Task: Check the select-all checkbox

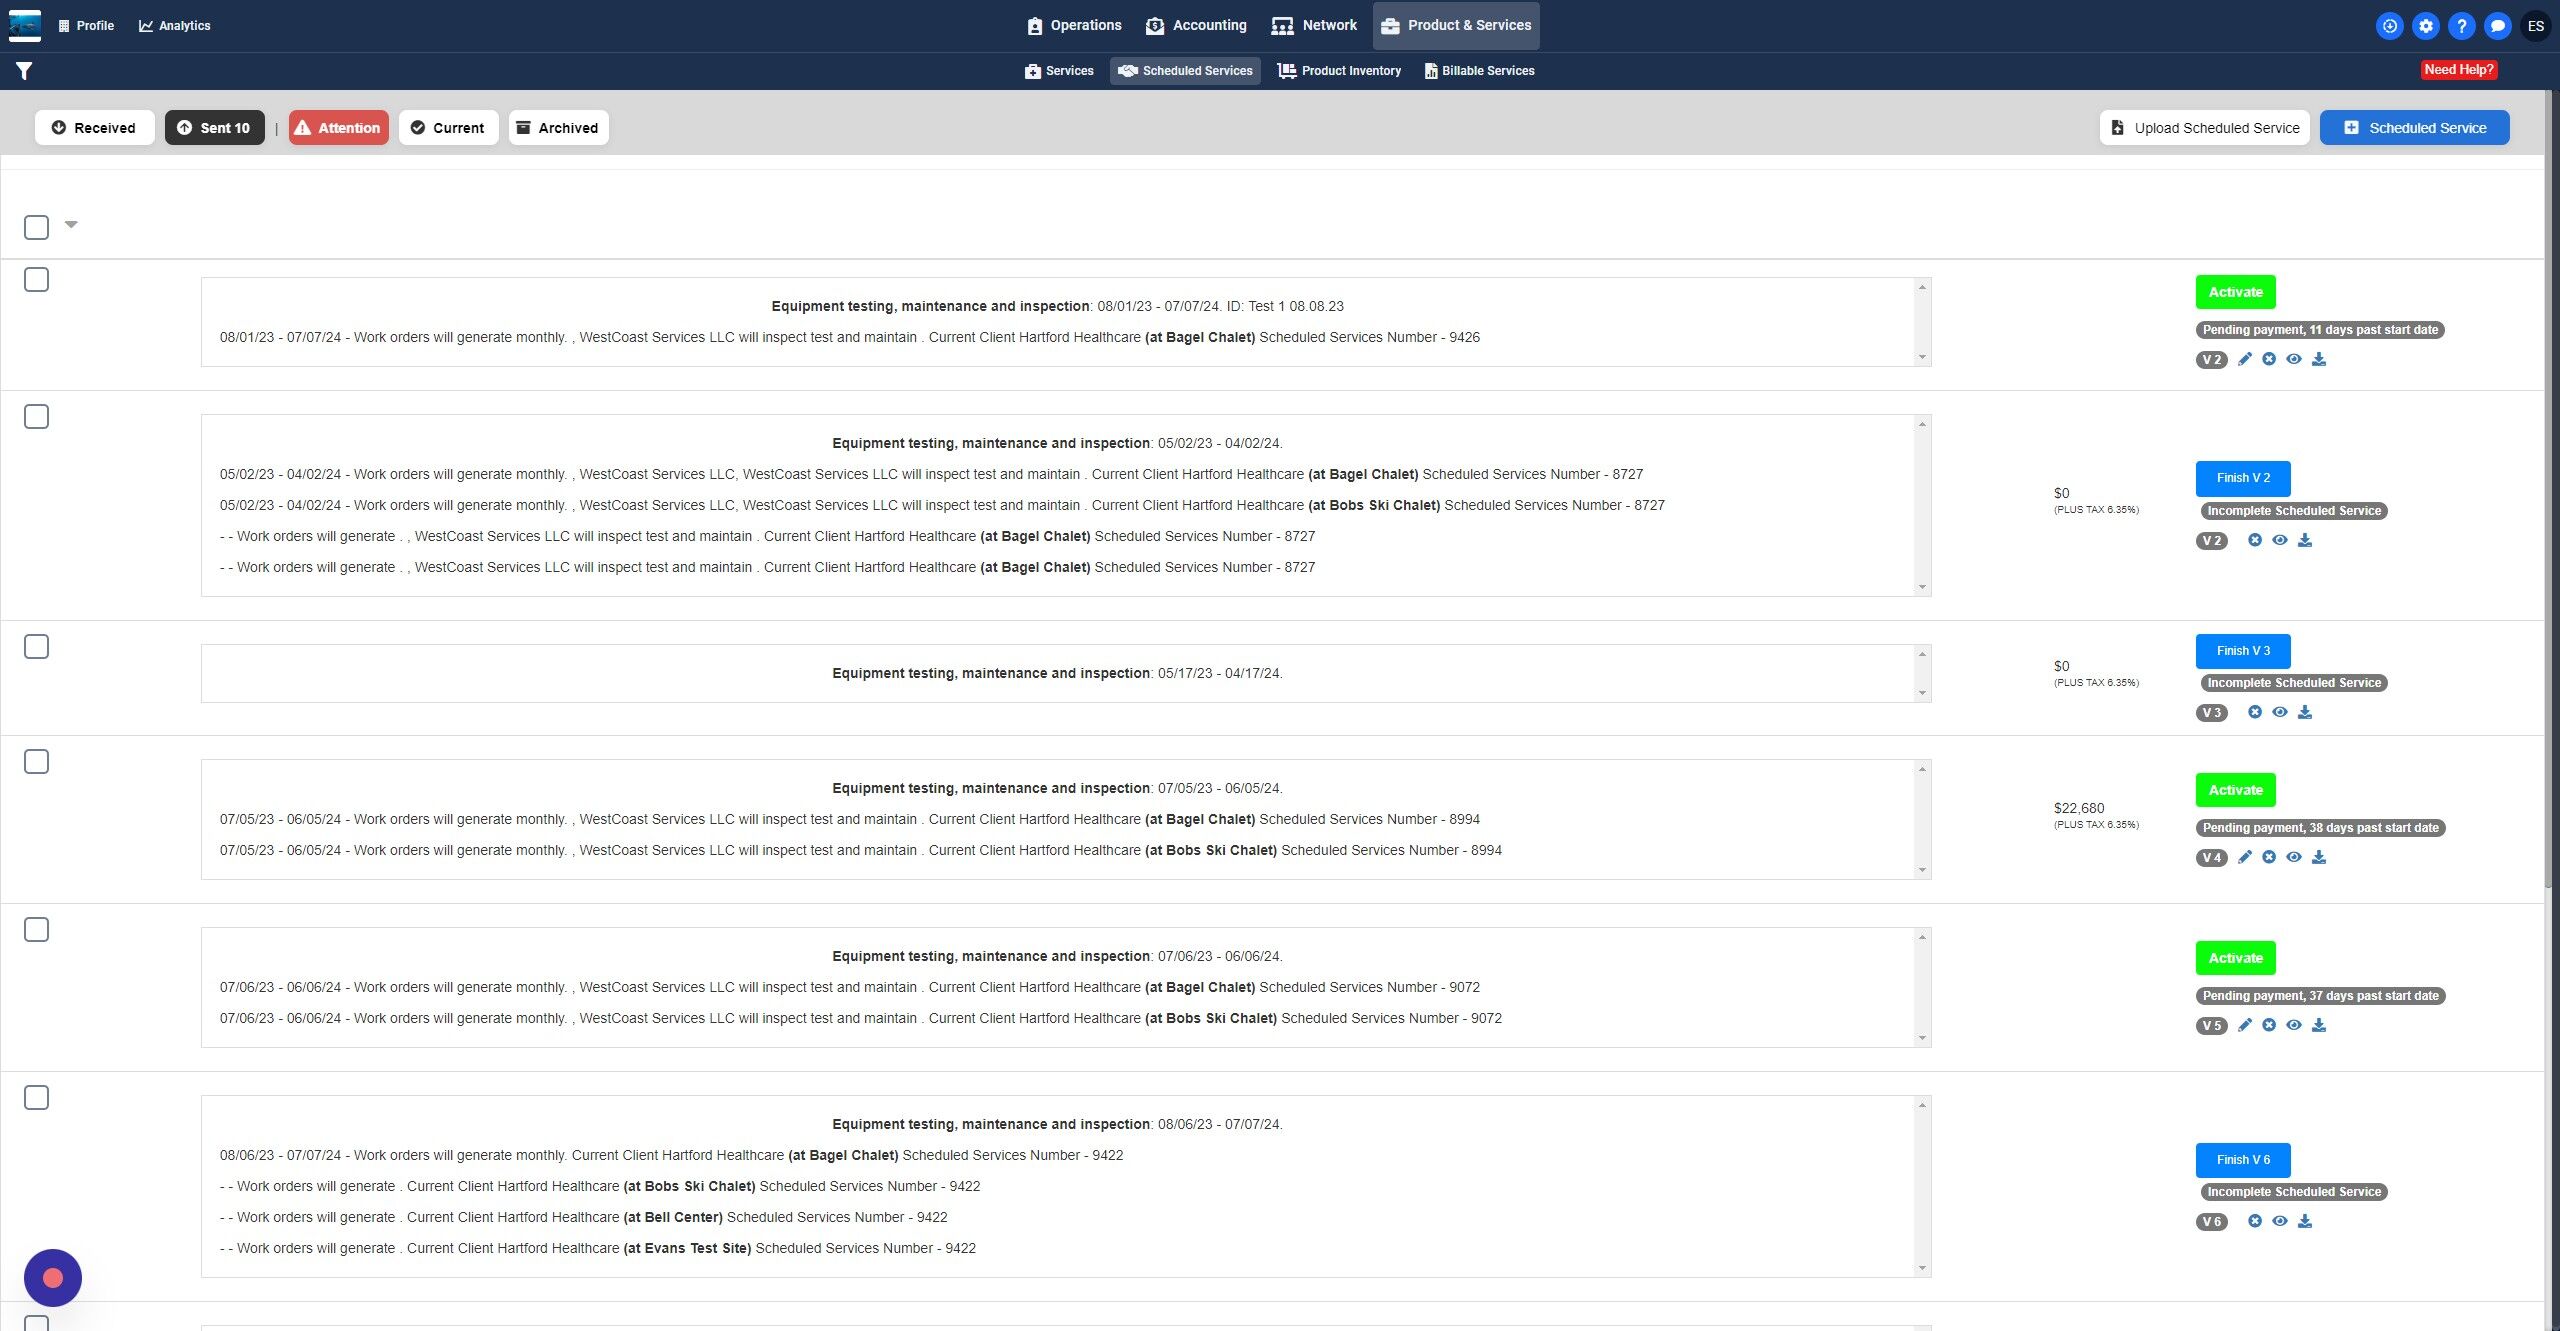Action: pyautogui.click(x=36, y=228)
